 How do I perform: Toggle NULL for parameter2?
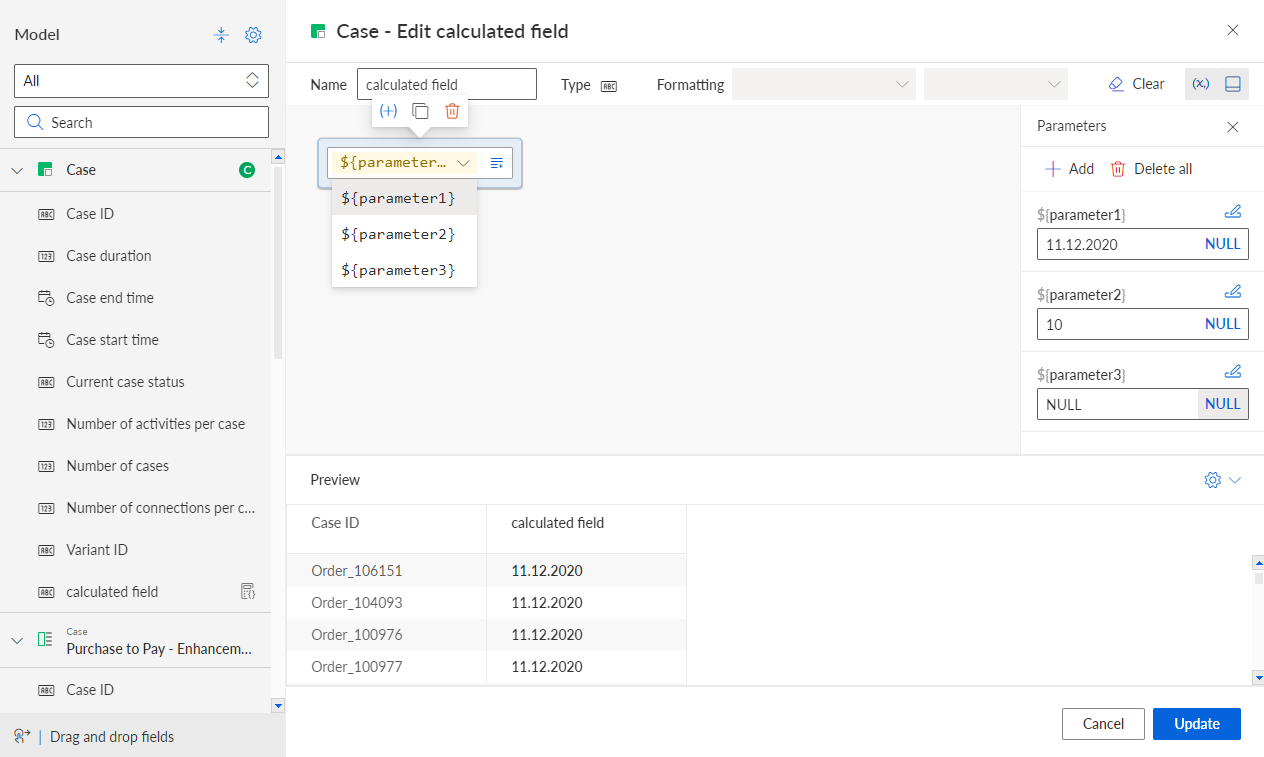(1223, 324)
